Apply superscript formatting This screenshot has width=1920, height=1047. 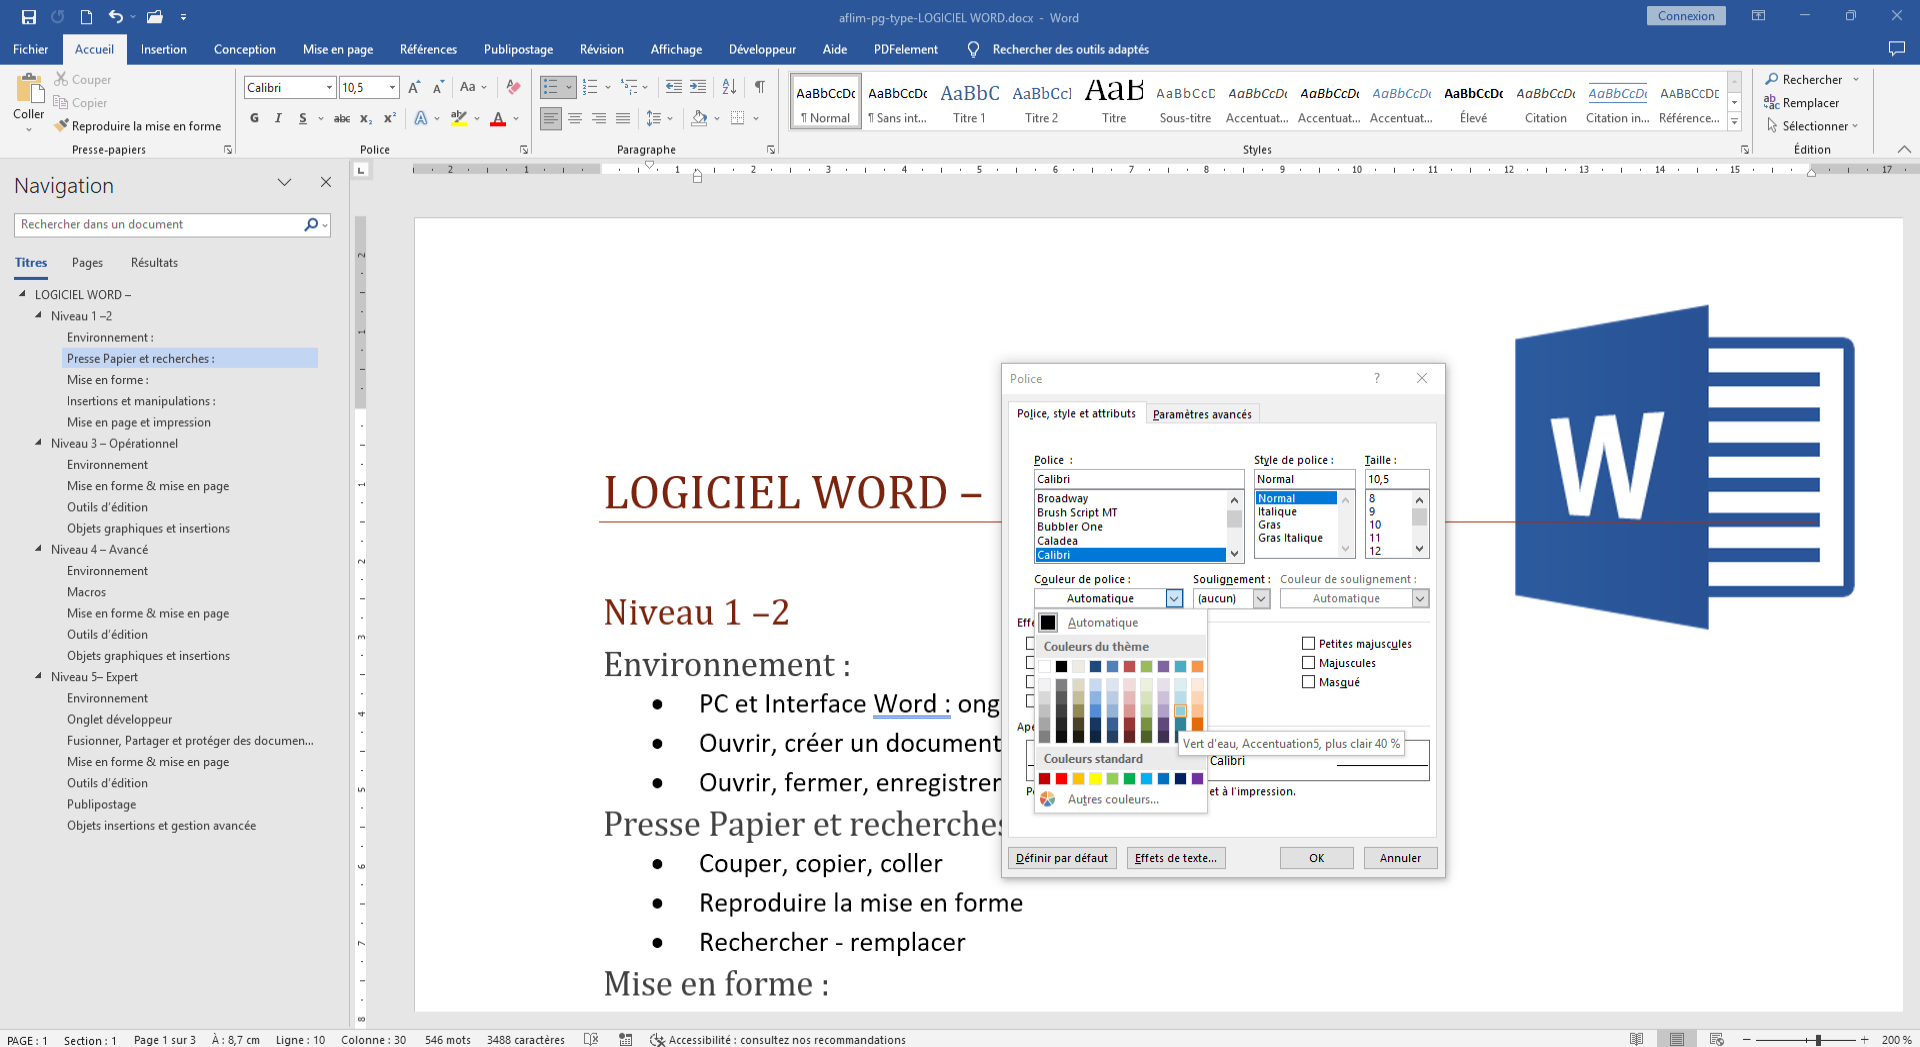390,118
